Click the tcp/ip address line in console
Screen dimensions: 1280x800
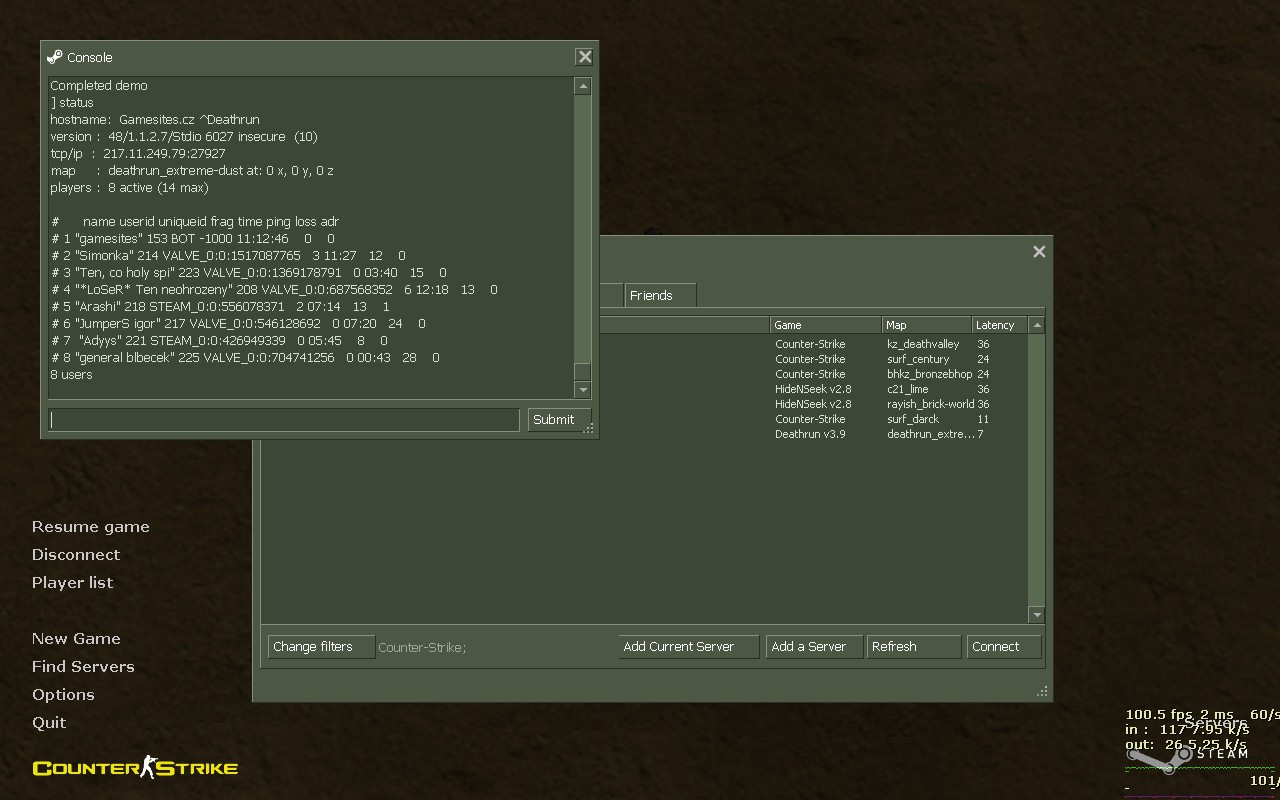coord(138,153)
